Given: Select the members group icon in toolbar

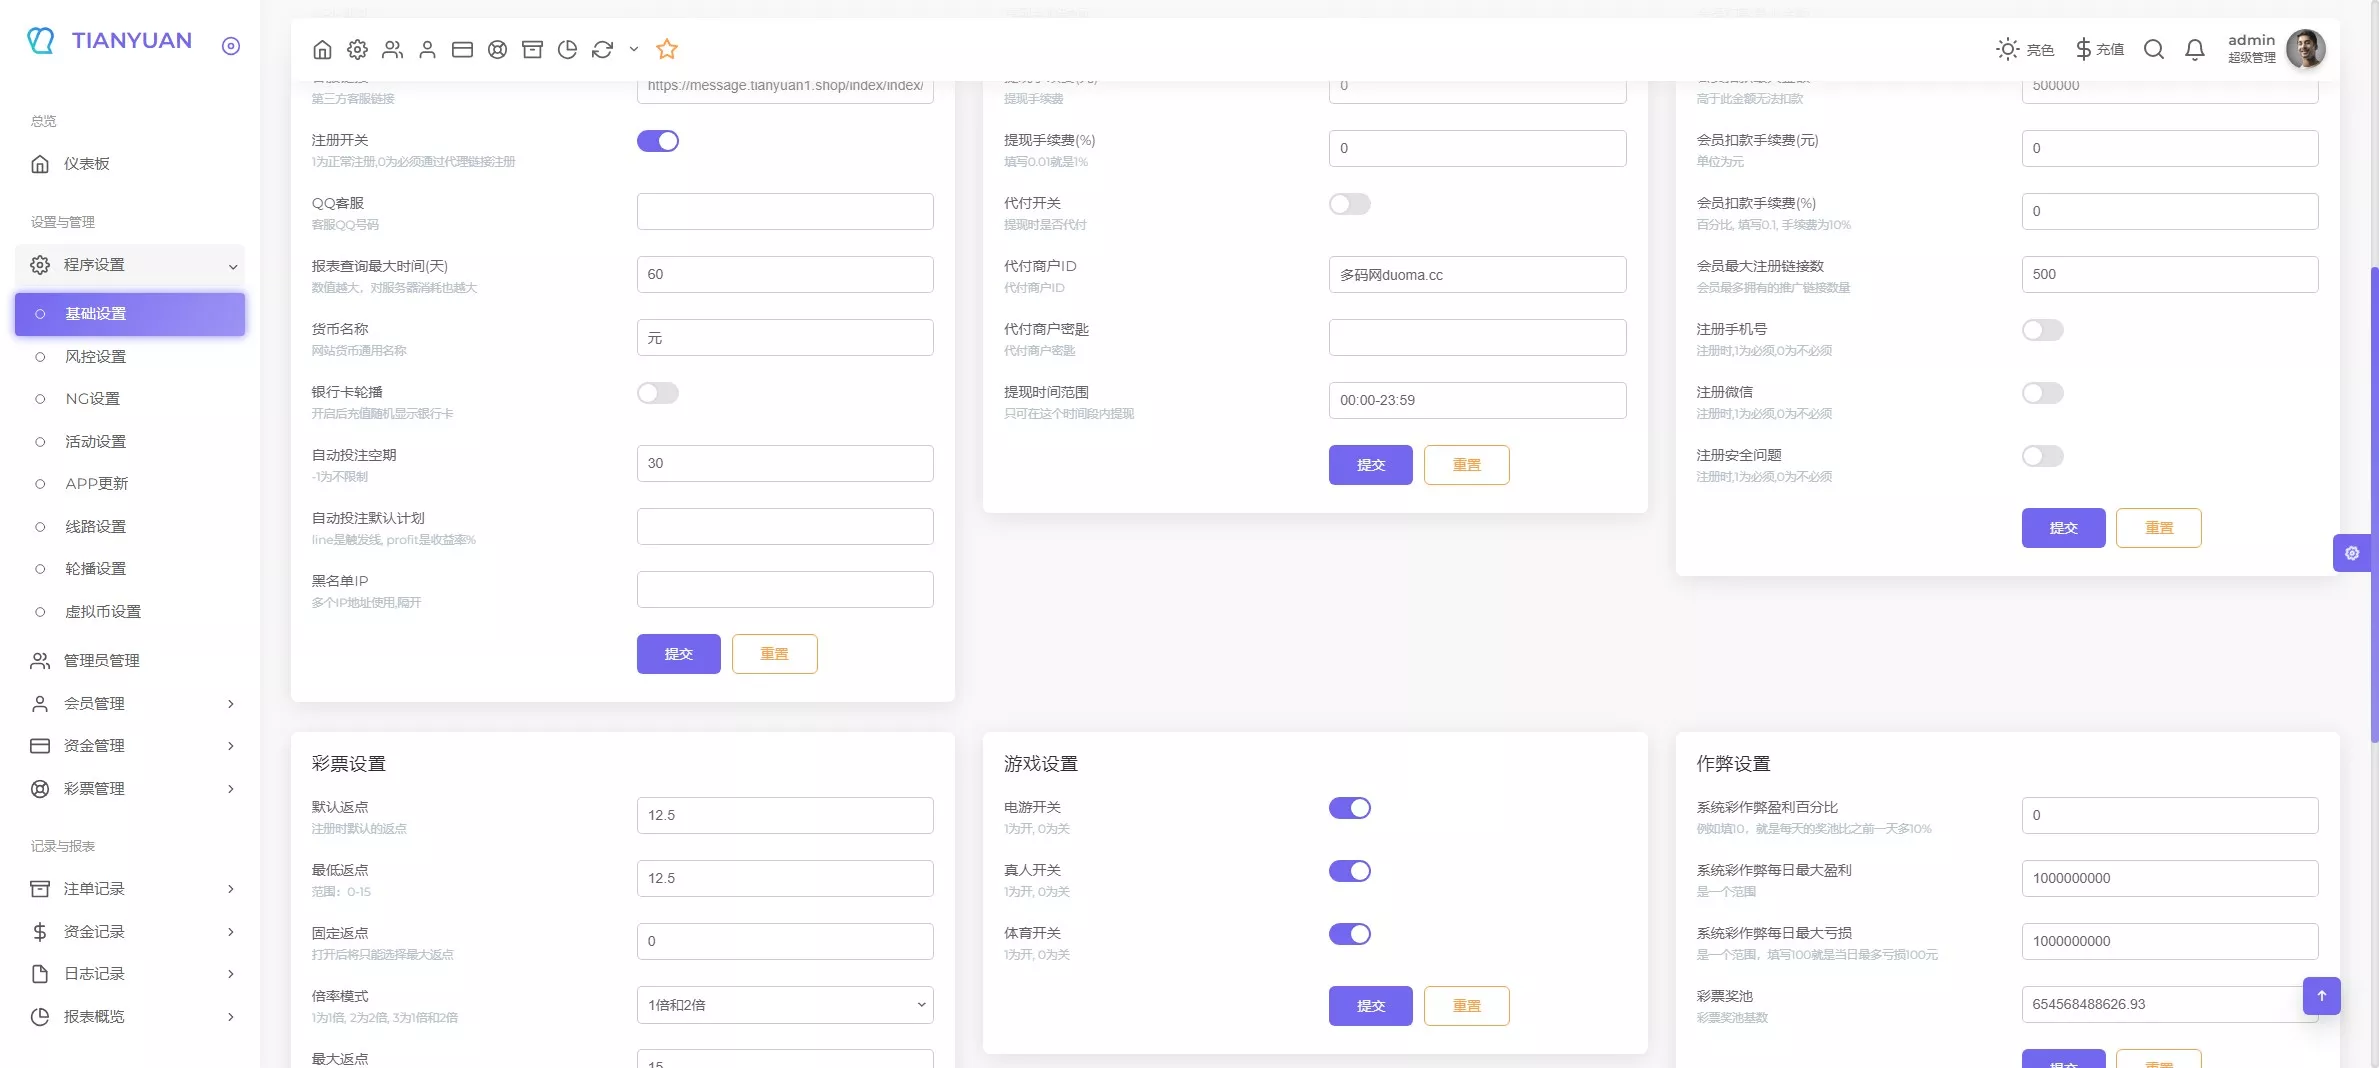Looking at the screenshot, I should [392, 48].
